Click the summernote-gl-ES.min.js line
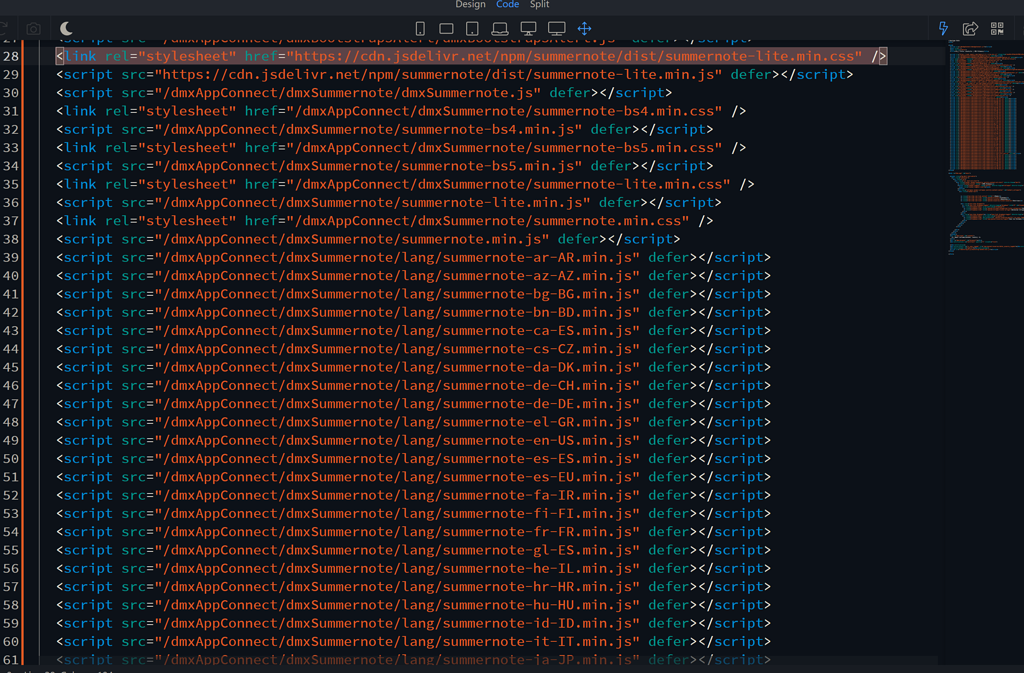This screenshot has height=673, width=1024. pos(413,550)
